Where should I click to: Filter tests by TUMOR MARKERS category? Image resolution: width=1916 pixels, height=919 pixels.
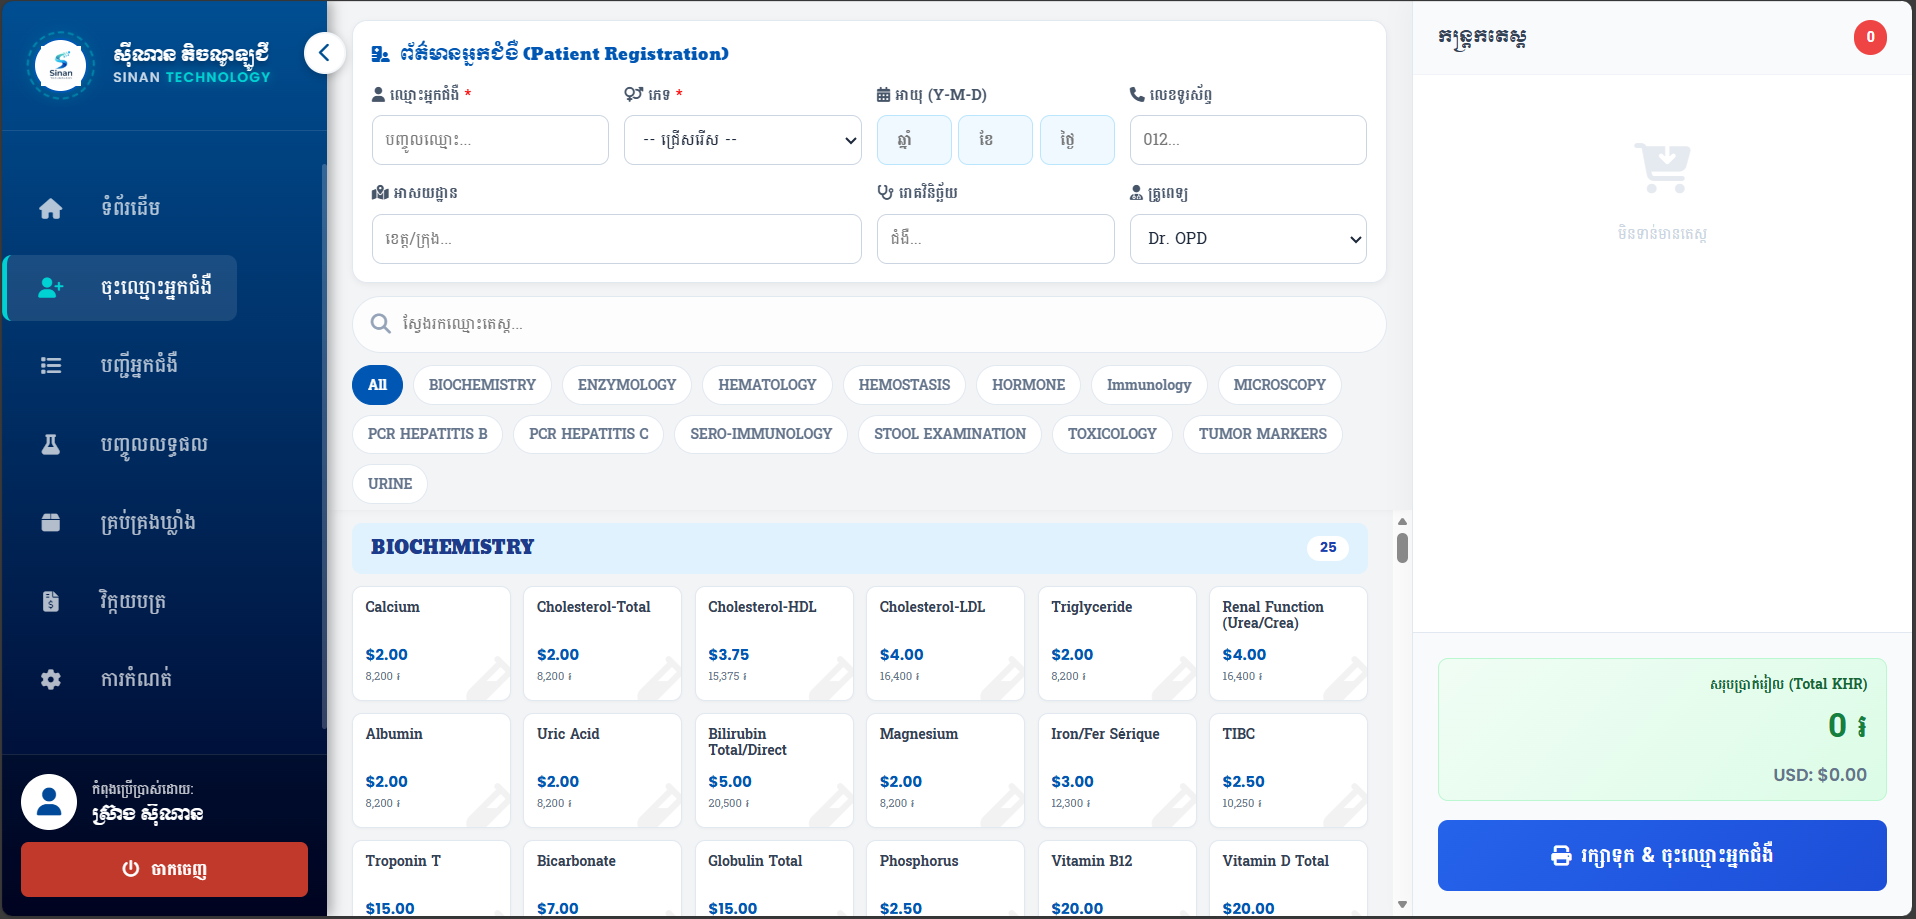pos(1262,434)
